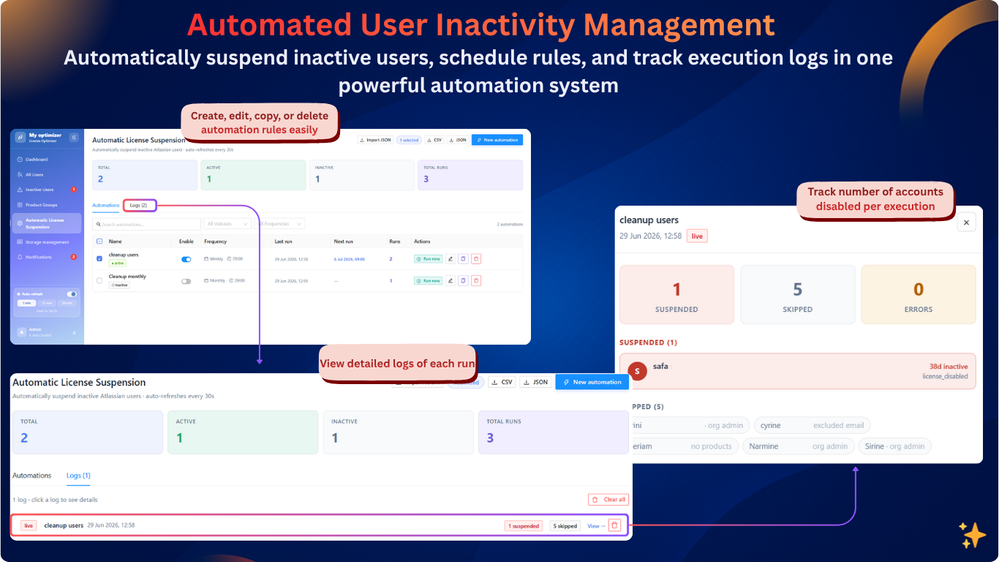Click the Admin profile avatar in sidebar

(22, 332)
